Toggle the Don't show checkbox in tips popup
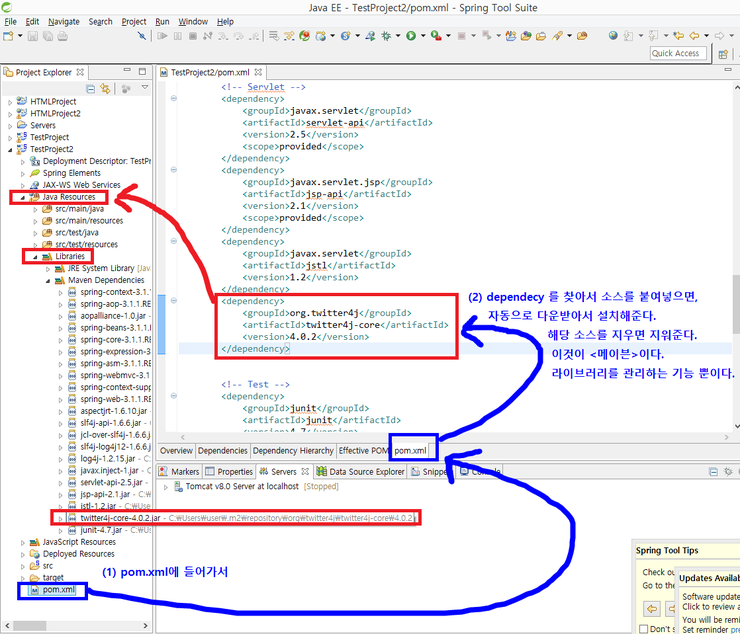This screenshot has width=740, height=634. click(642, 629)
